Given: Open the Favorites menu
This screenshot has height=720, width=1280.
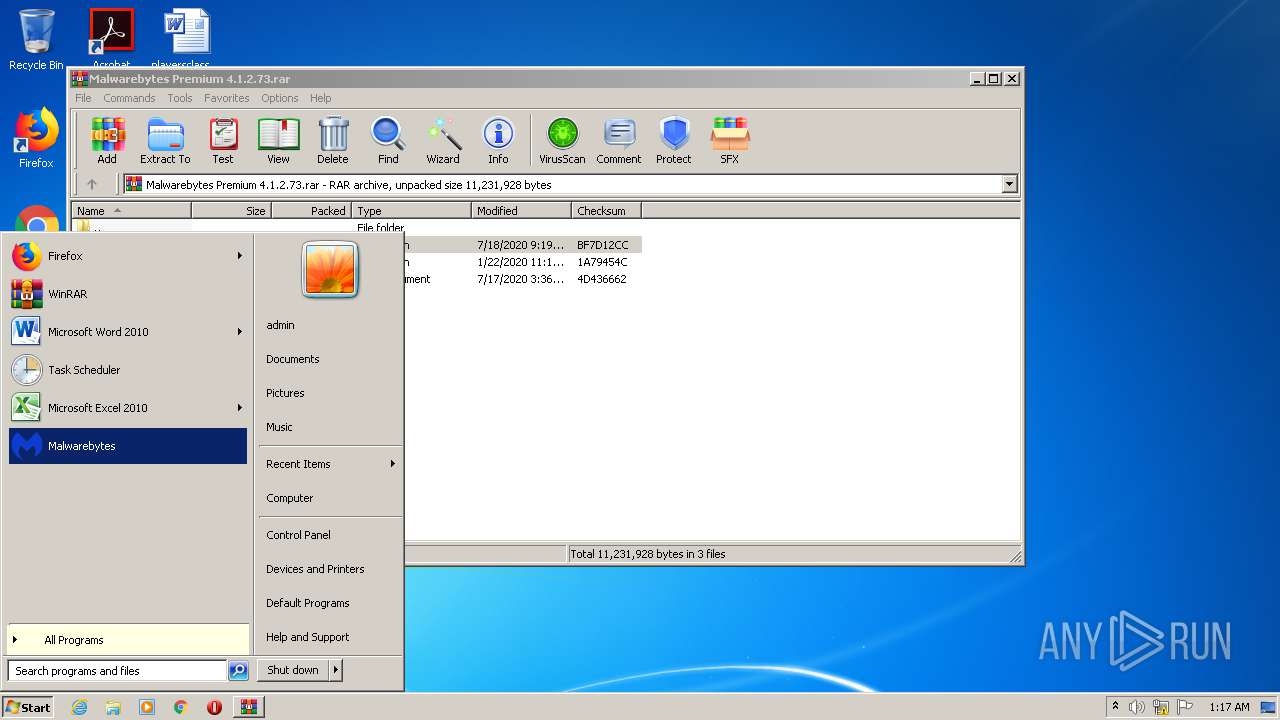Looking at the screenshot, I should (227, 98).
